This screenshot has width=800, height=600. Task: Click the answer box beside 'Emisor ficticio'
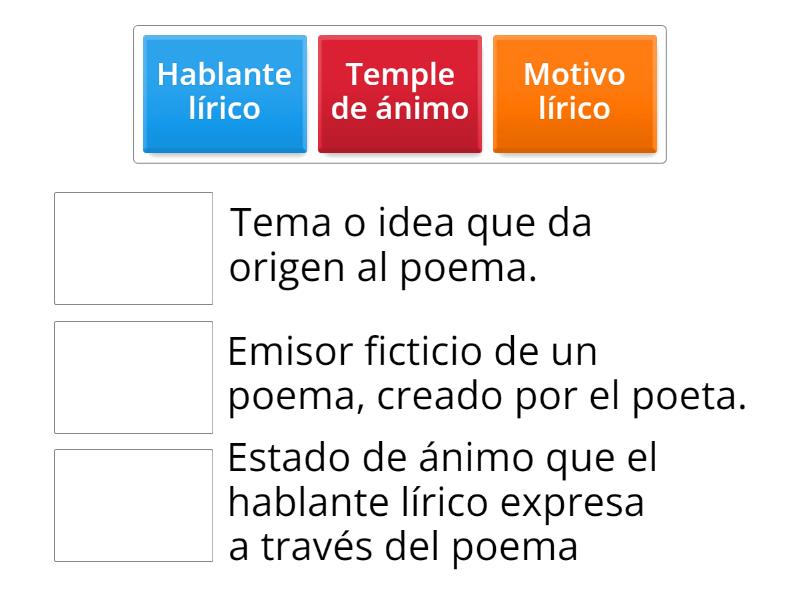tap(134, 377)
